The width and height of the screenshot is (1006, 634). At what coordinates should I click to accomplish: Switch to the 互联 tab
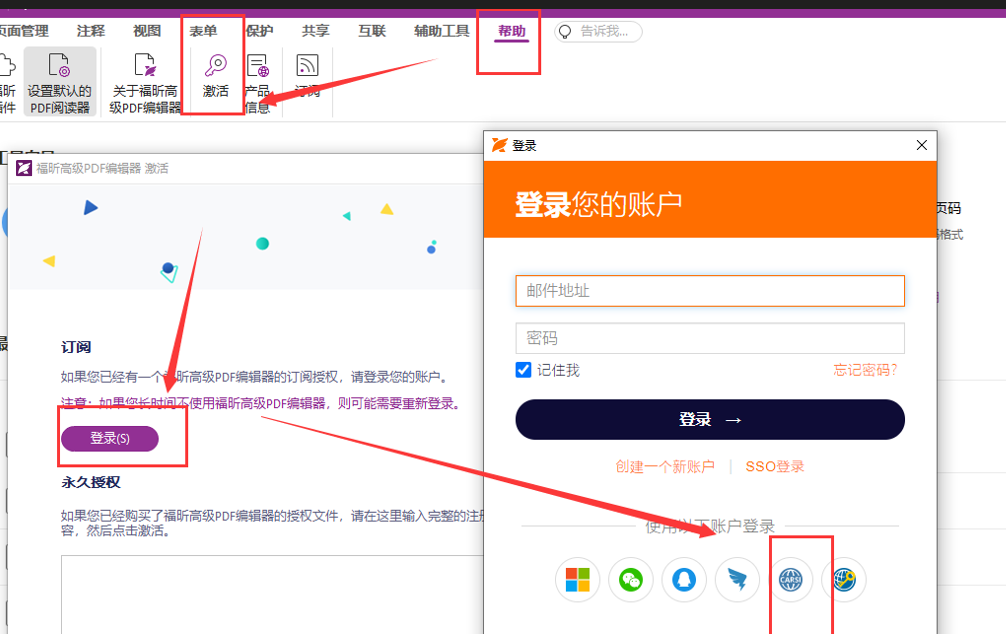click(372, 31)
